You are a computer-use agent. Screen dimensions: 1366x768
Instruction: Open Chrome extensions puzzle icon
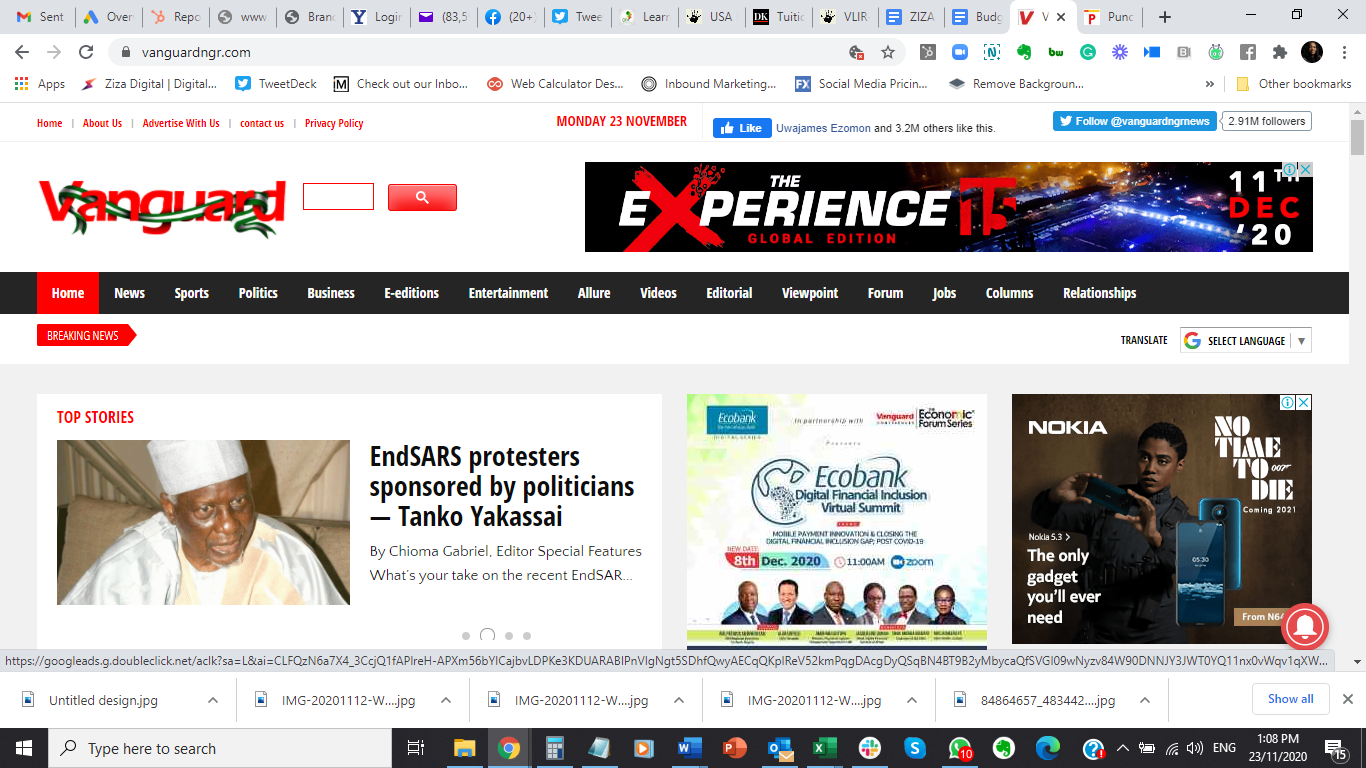click(1279, 52)
